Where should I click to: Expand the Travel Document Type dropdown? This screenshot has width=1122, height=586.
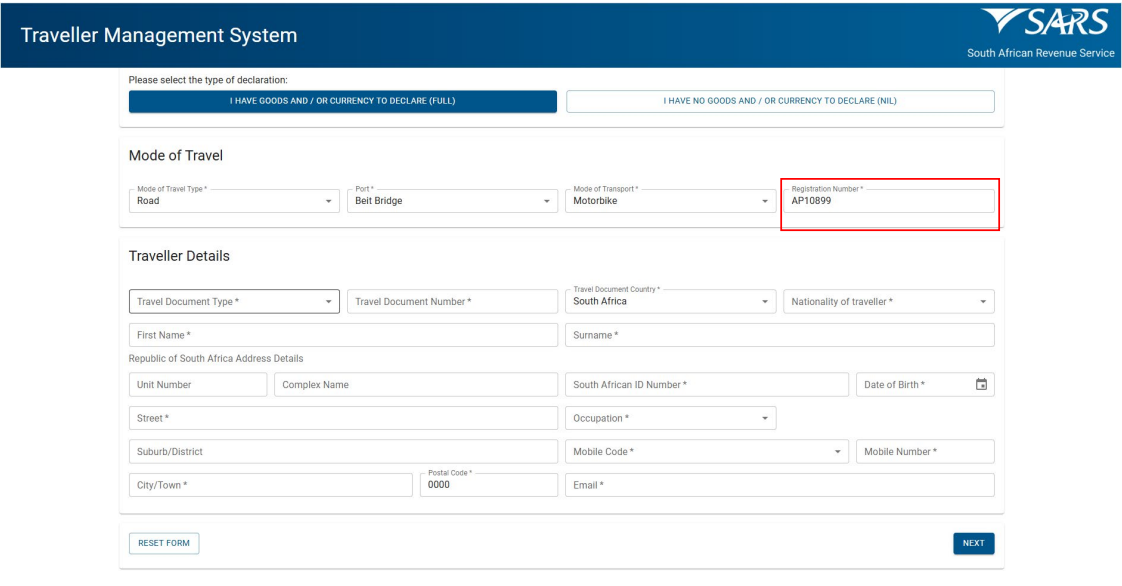pyautogui.click(x=234, y=302)
